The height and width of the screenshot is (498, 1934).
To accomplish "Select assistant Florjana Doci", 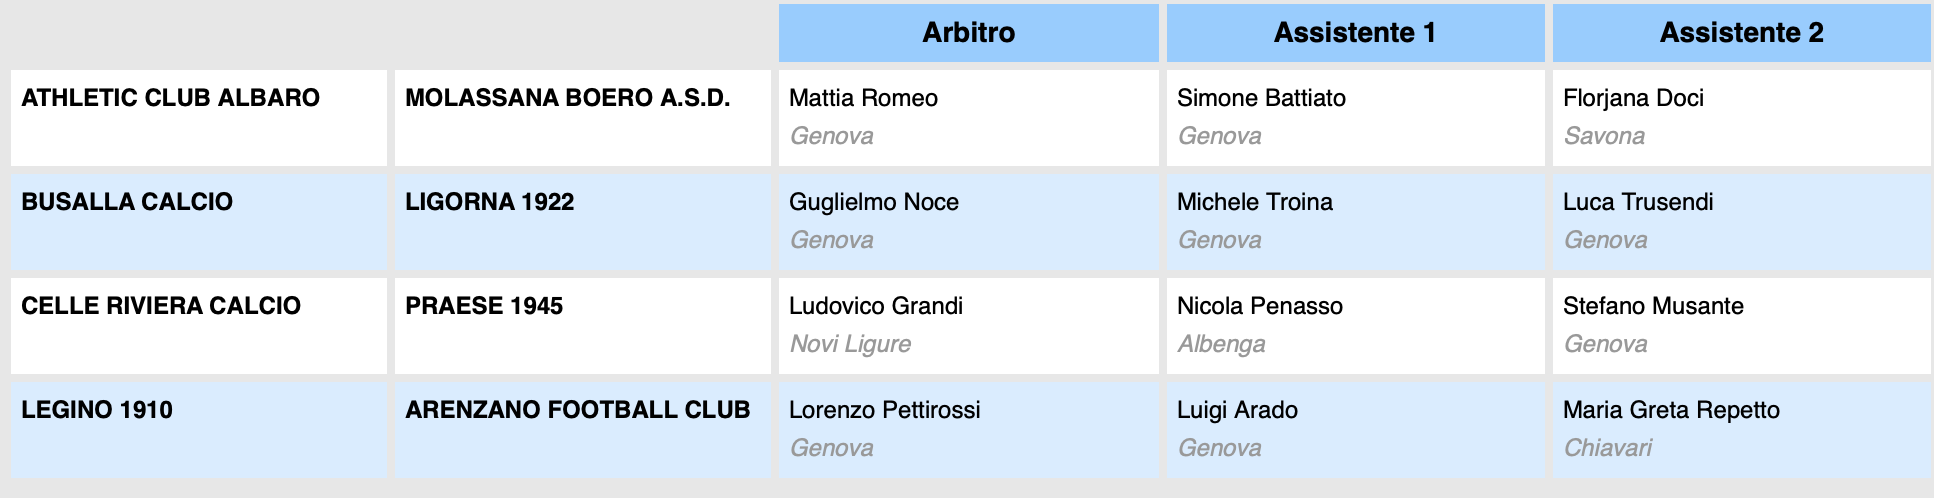I will tap(1633, 98).
